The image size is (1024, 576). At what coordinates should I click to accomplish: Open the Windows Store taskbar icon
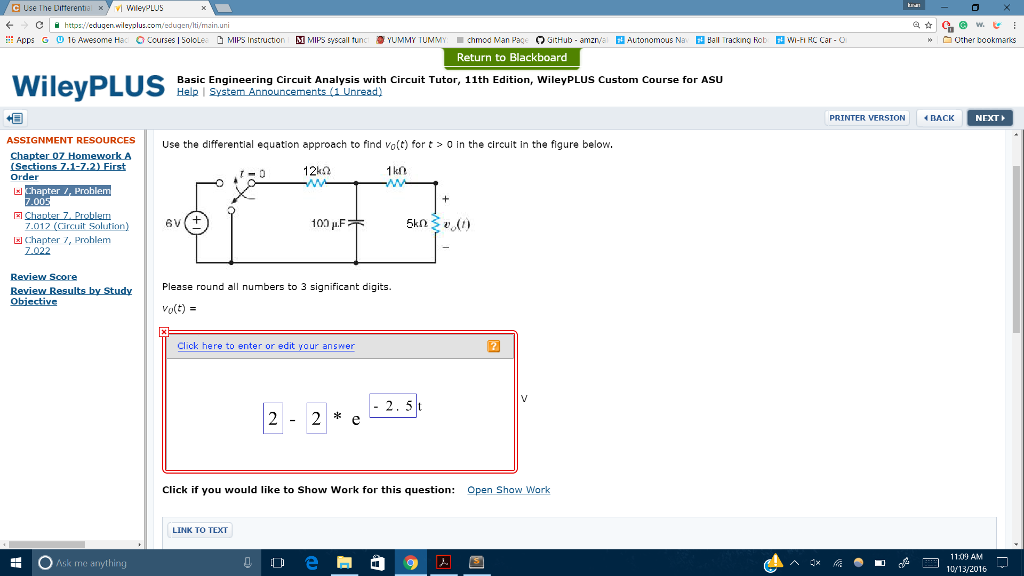pyautogui.click(x=377, y=562)
